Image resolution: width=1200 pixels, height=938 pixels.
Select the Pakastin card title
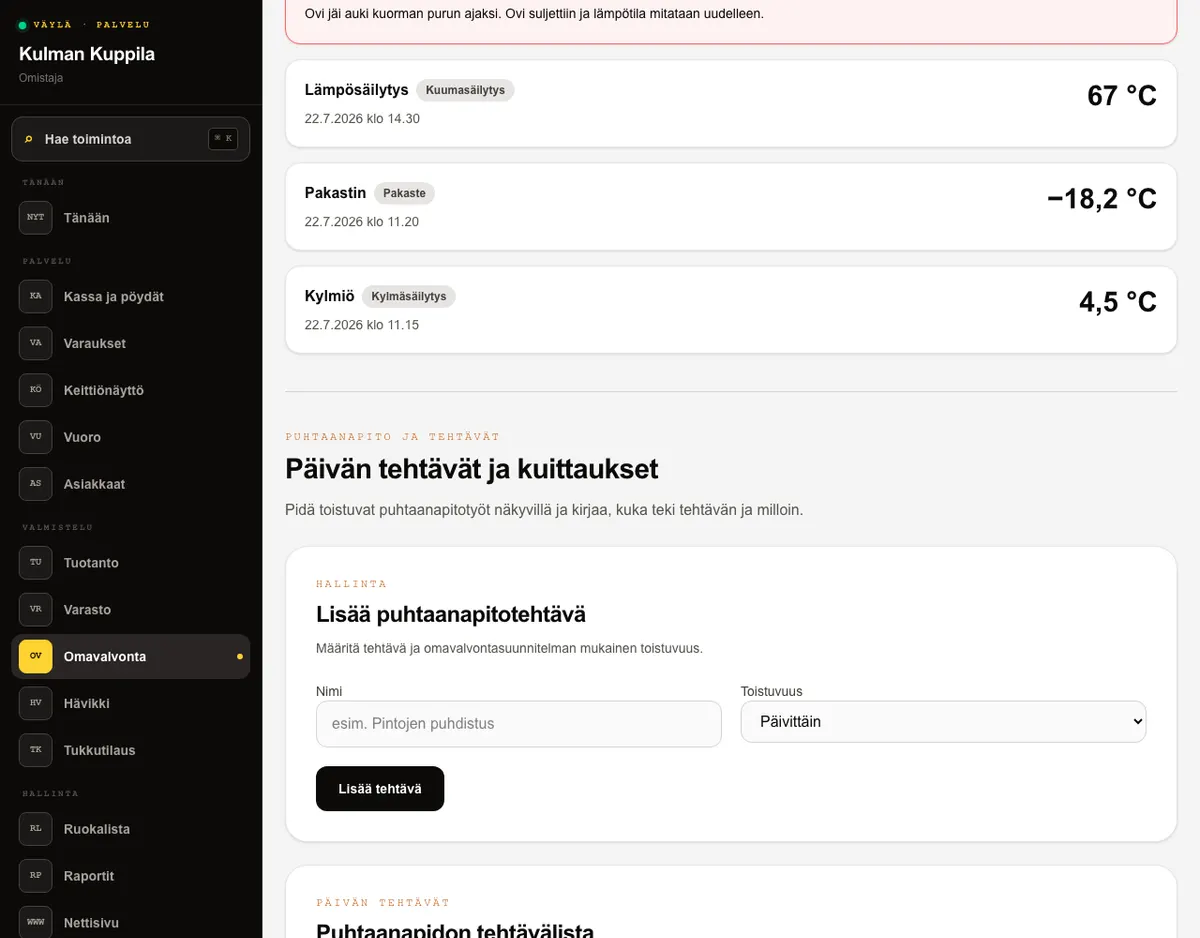click(336, 193)
